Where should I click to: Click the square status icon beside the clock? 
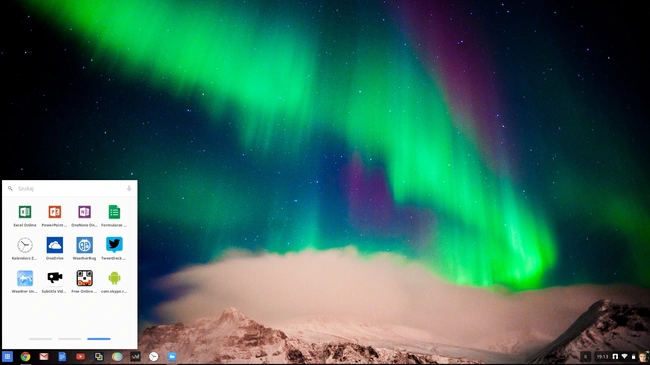pyautogui.click(x=615, y=357)
